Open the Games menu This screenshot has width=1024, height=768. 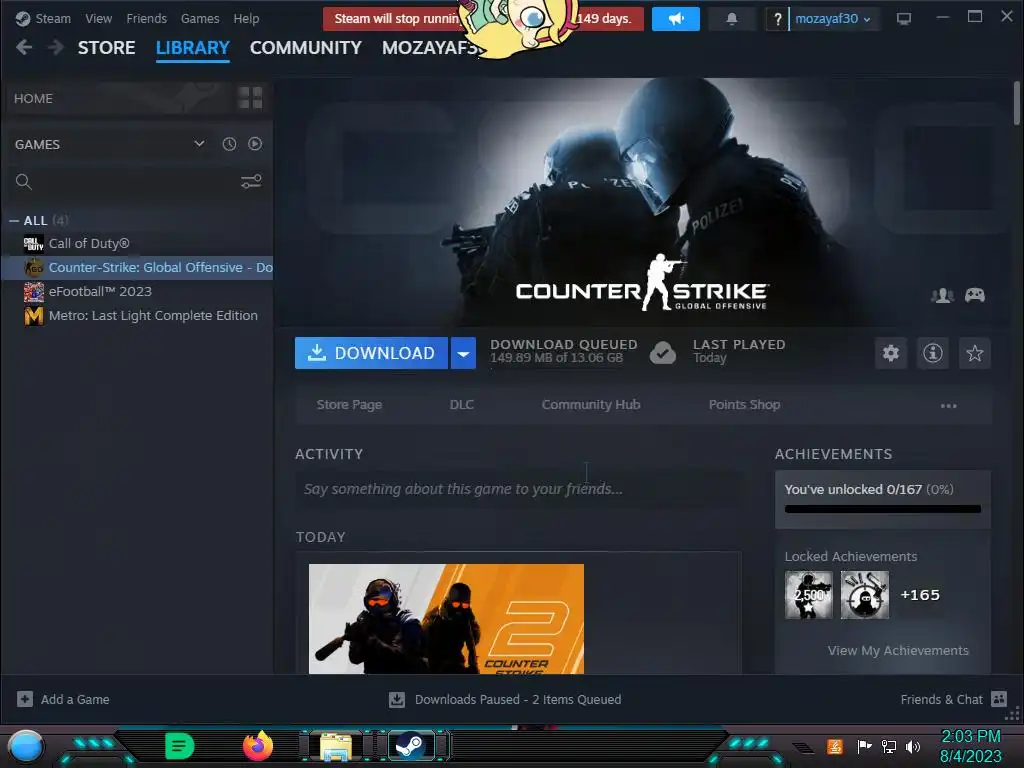200,18
